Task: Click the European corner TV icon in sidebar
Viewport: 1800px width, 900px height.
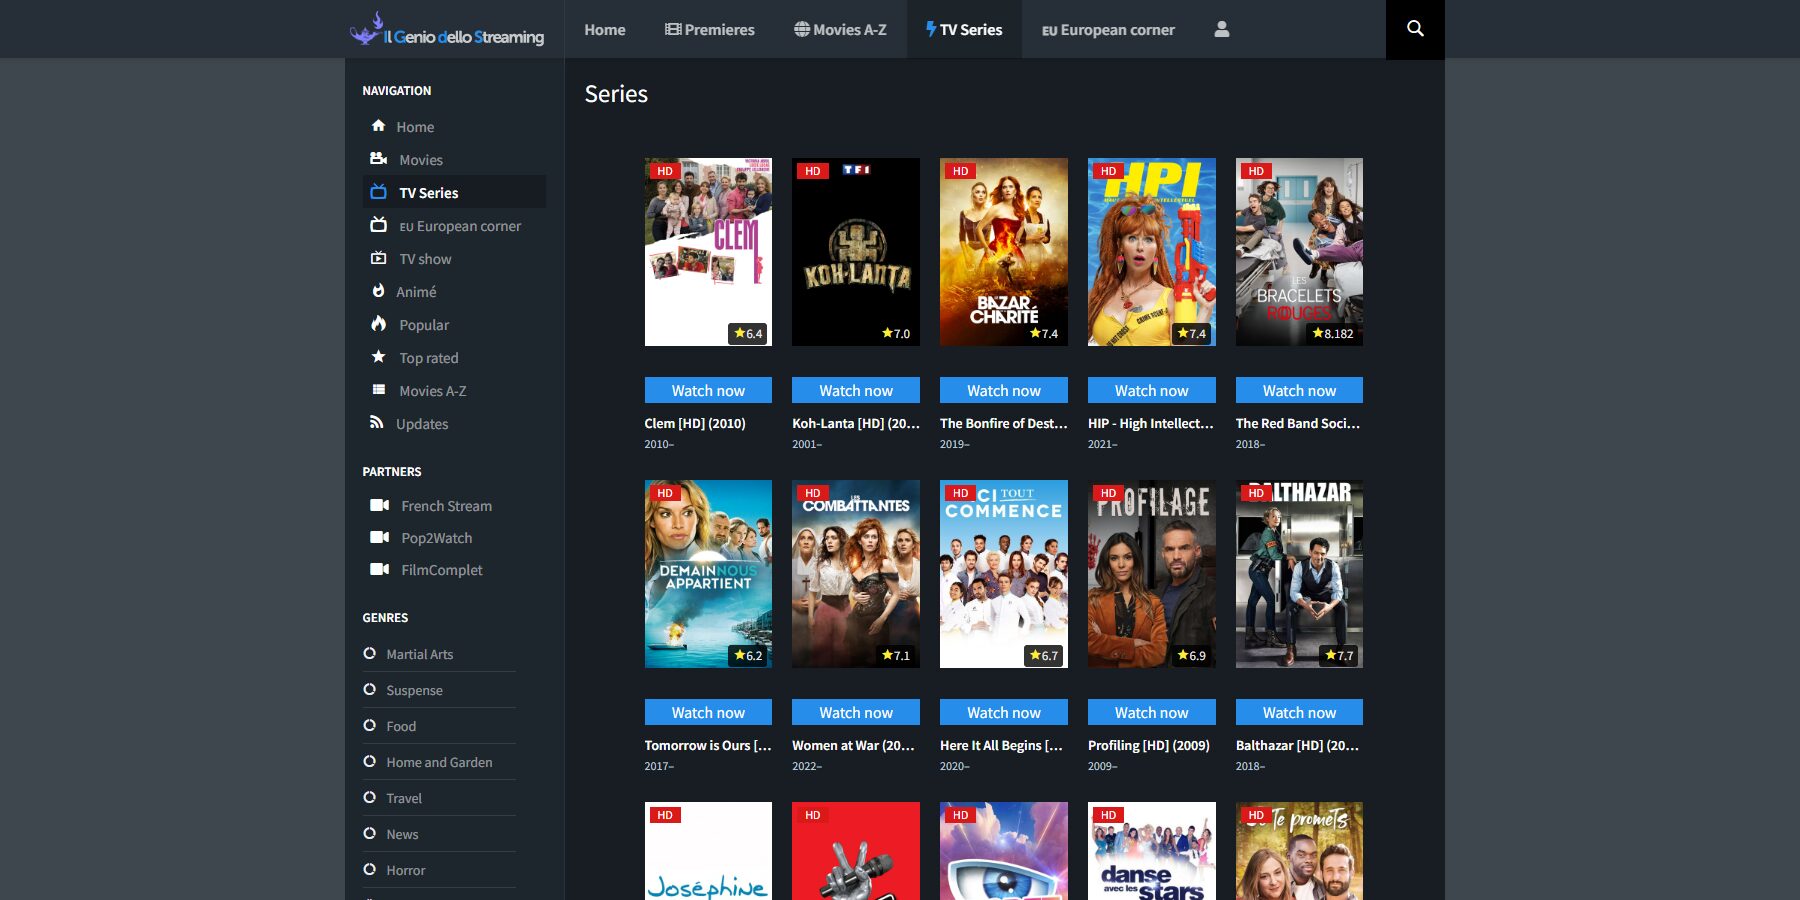Action: point(379,225)
